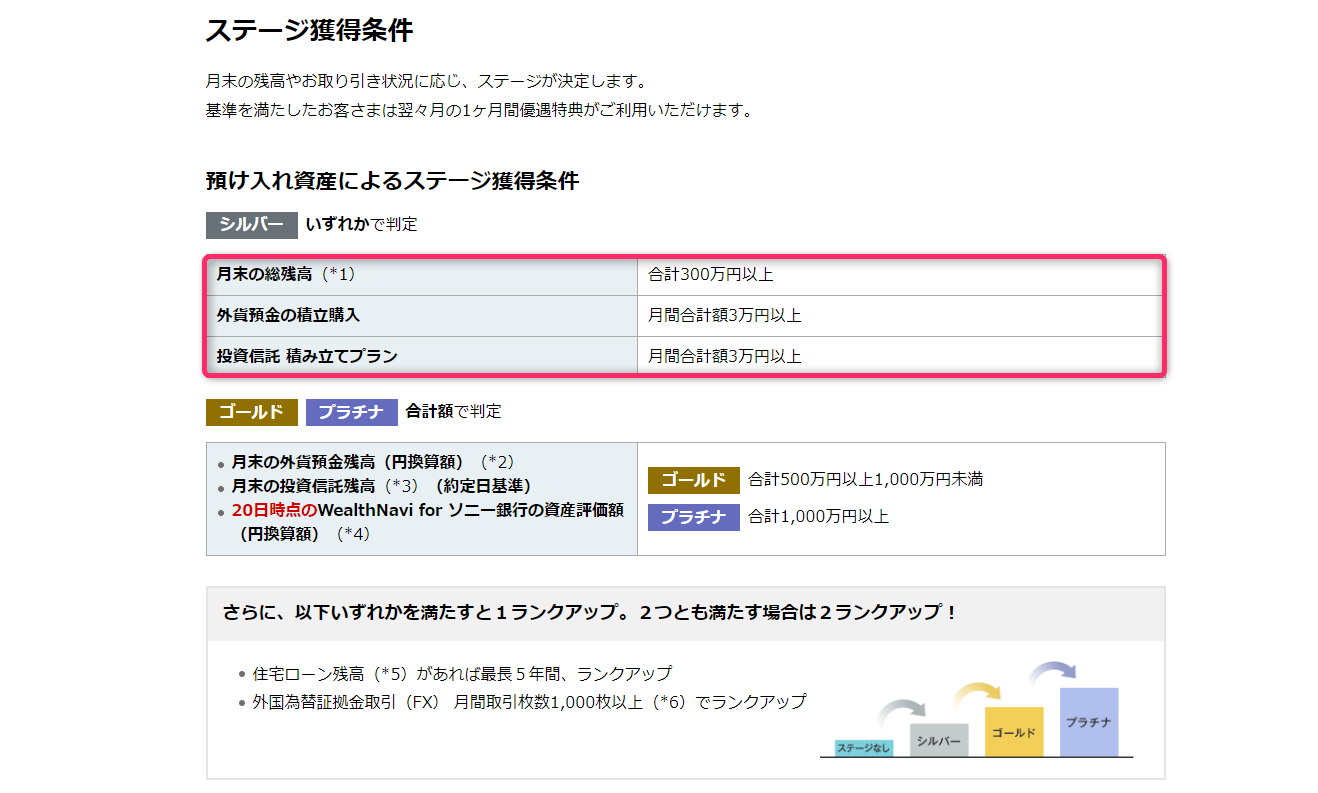Select the プラチナ badge next to 合計1,000万円以上

tap(694, 517)
